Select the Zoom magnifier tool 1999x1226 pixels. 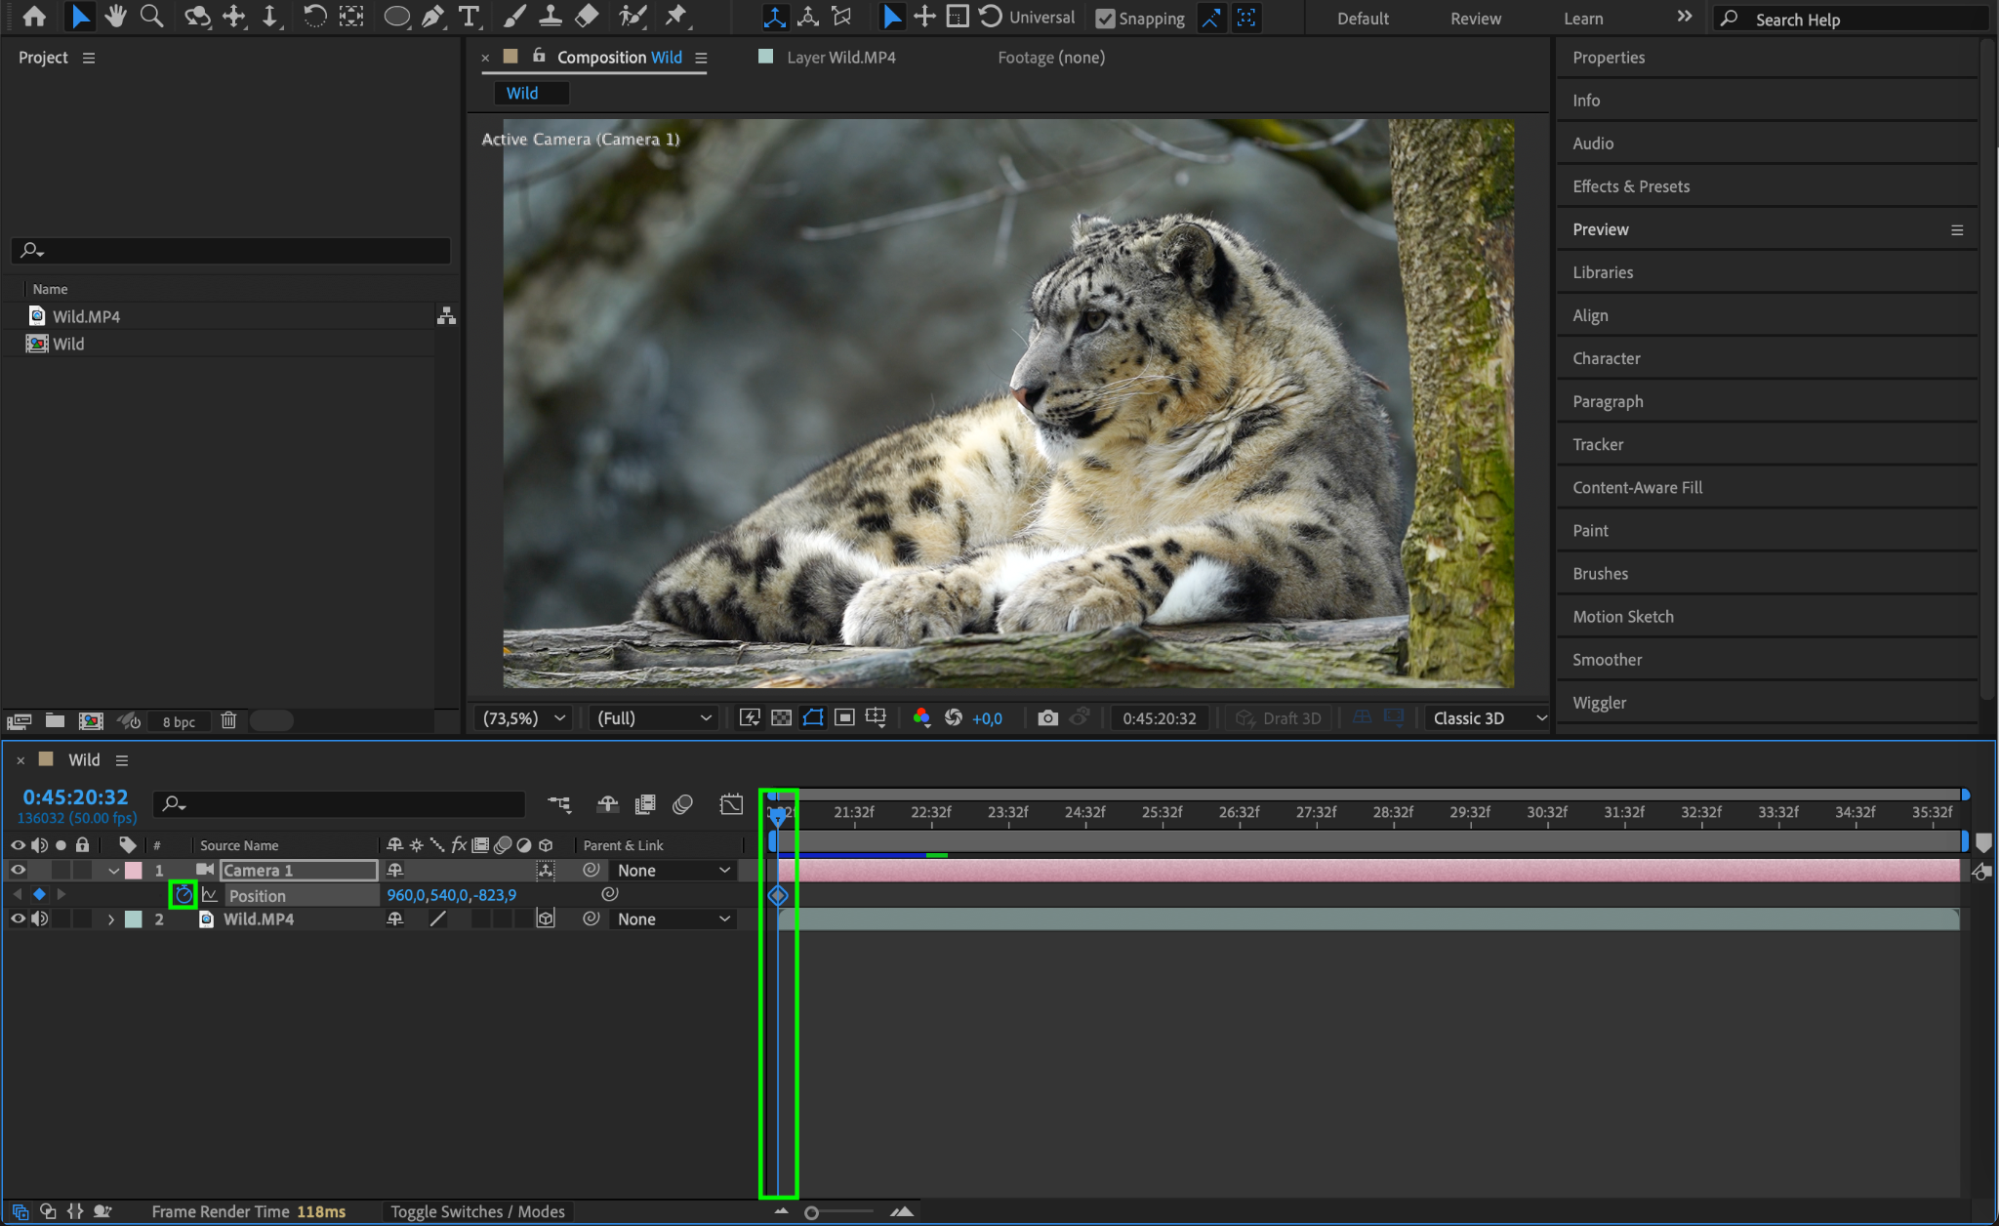tap(152, 16)
